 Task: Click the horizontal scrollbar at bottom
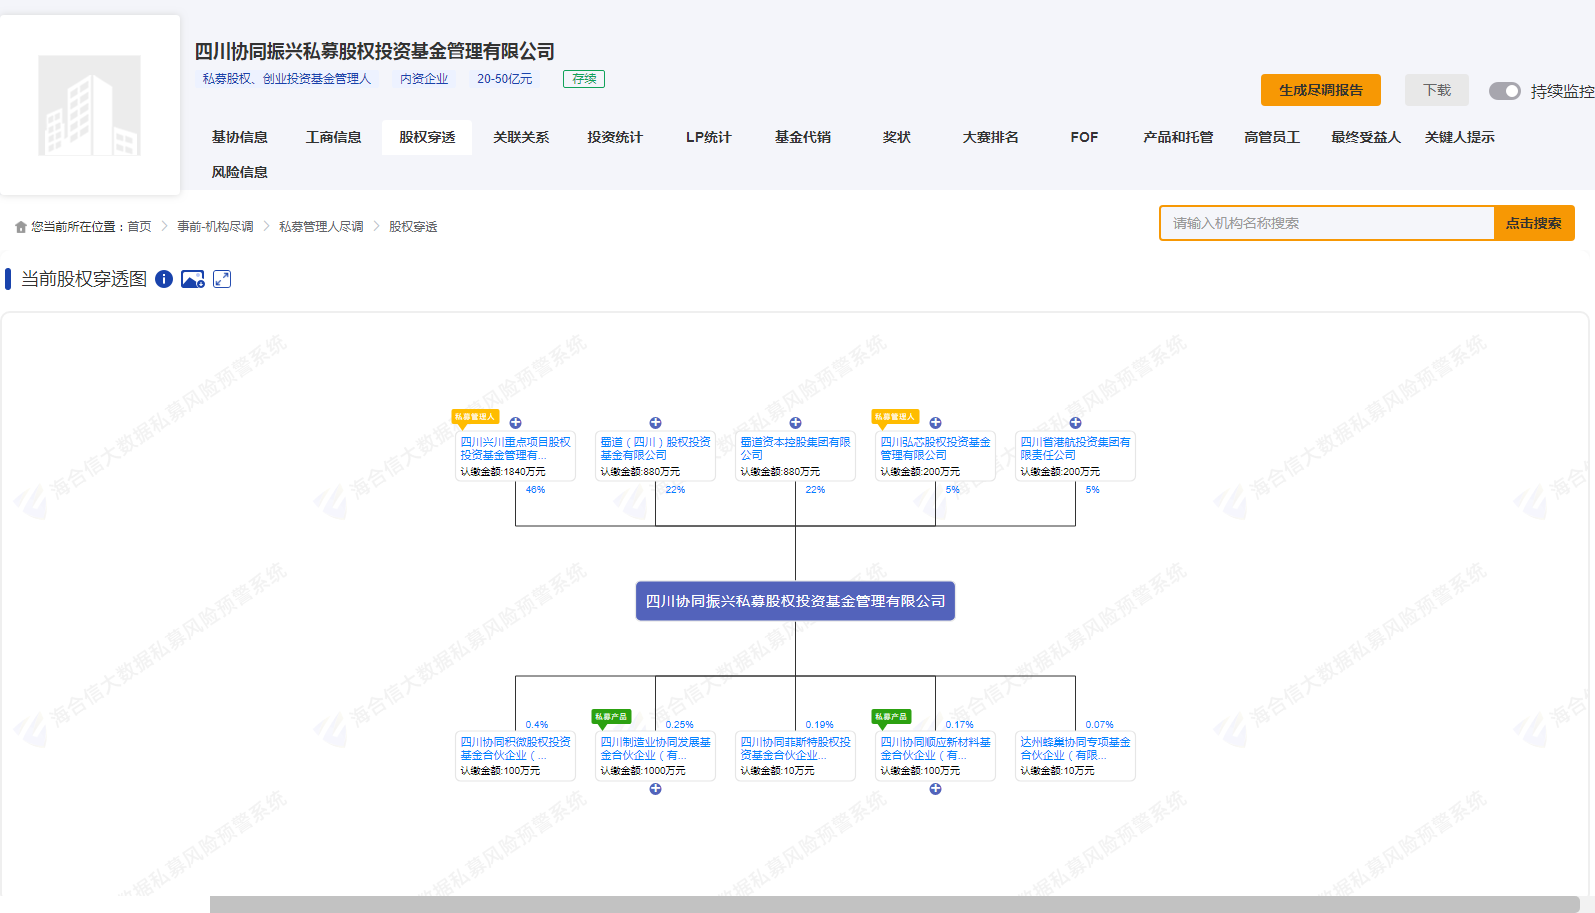pyautogui.click(x=894, y=904)
